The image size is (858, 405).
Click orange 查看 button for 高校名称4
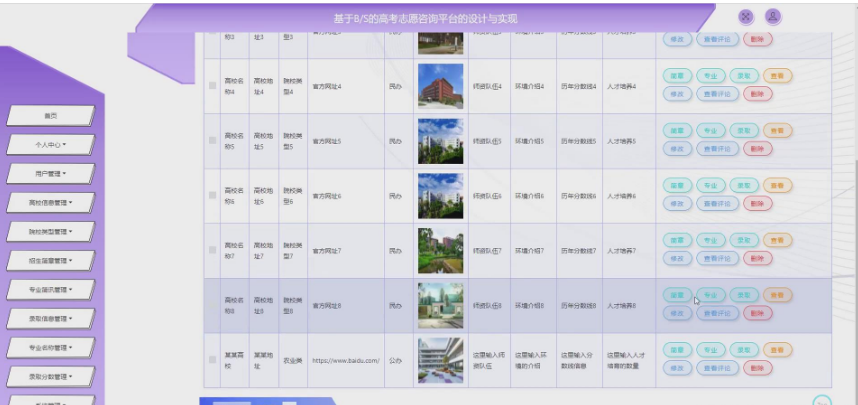click(778, 76)
